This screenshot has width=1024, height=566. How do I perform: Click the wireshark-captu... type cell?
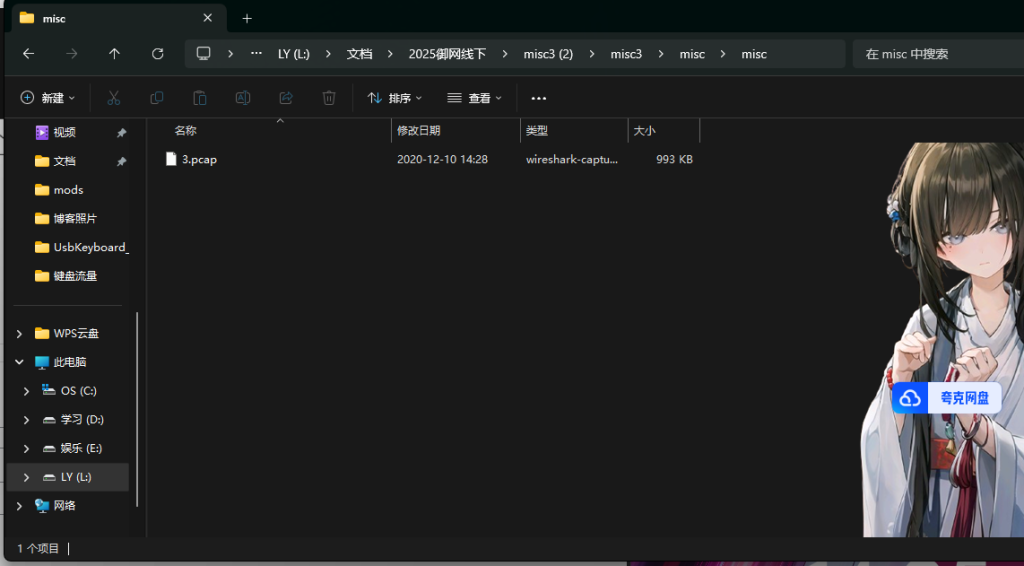pos(571,159)
